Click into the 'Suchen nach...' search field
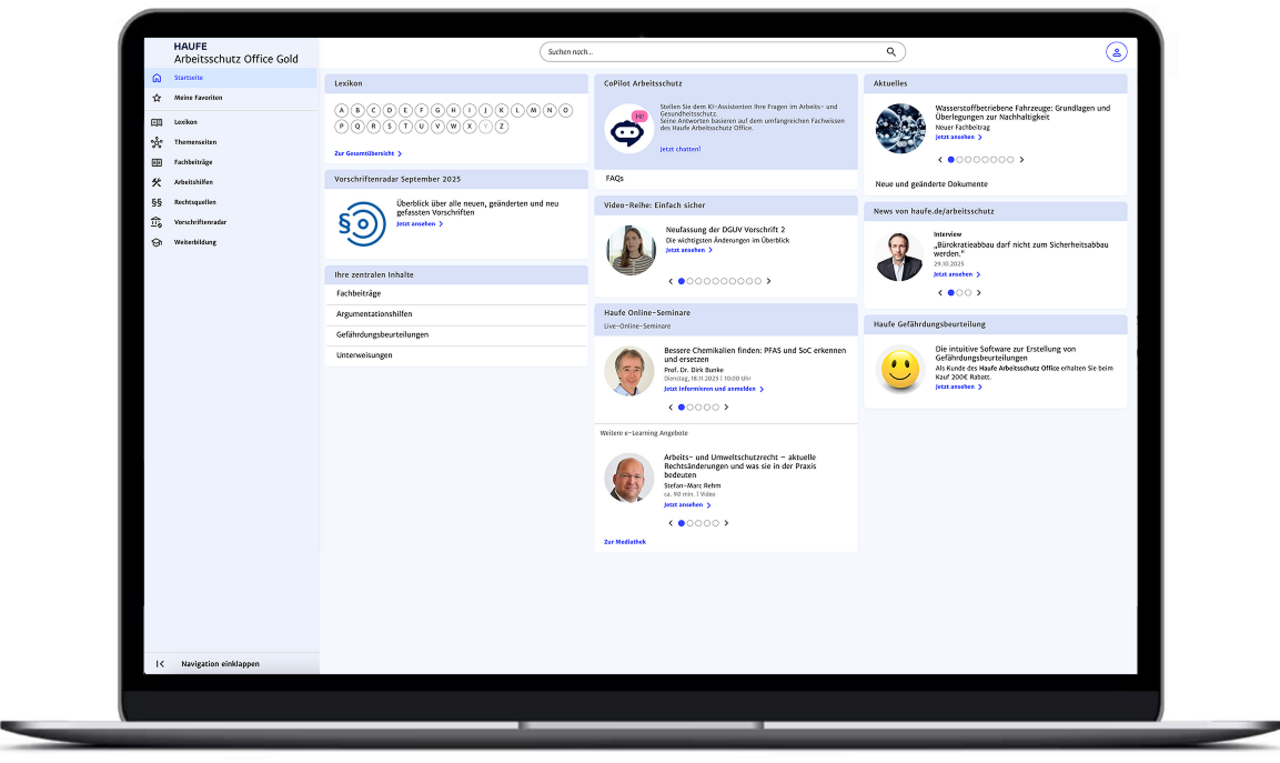 tap(710, 52)
